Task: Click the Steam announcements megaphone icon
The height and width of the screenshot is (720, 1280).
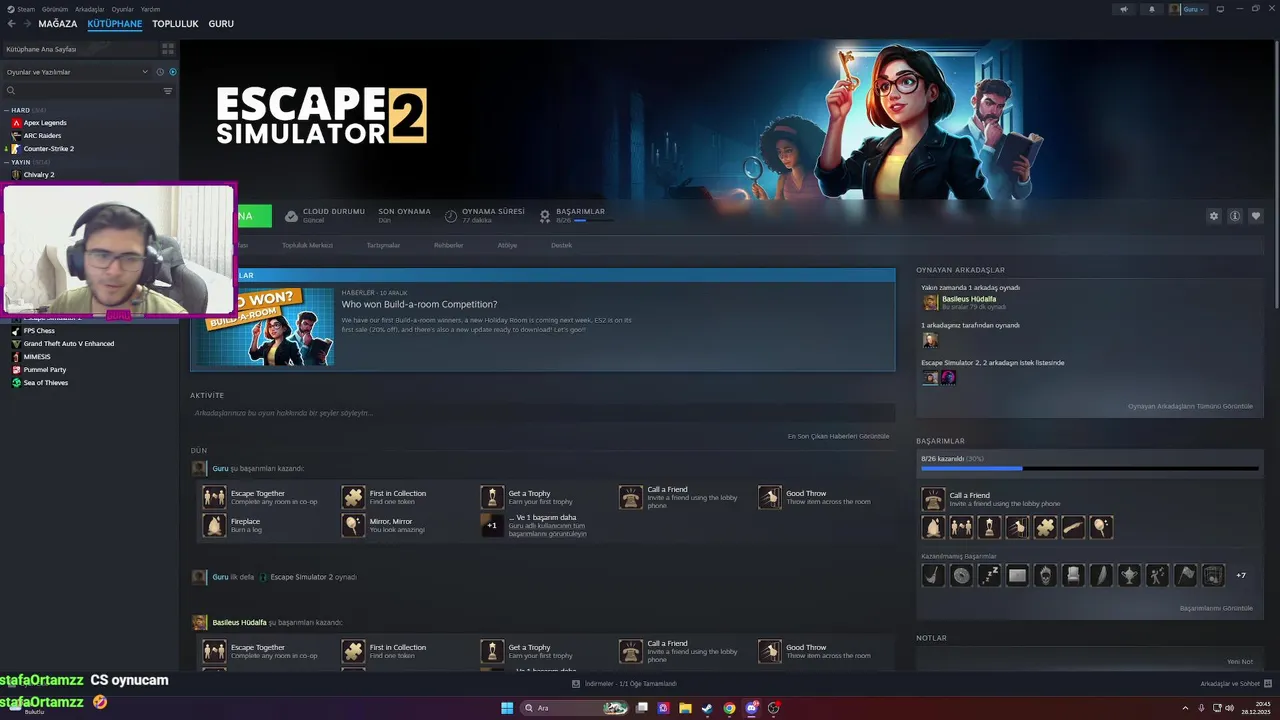Action: pyautogui.click(x=1123, y=9)
